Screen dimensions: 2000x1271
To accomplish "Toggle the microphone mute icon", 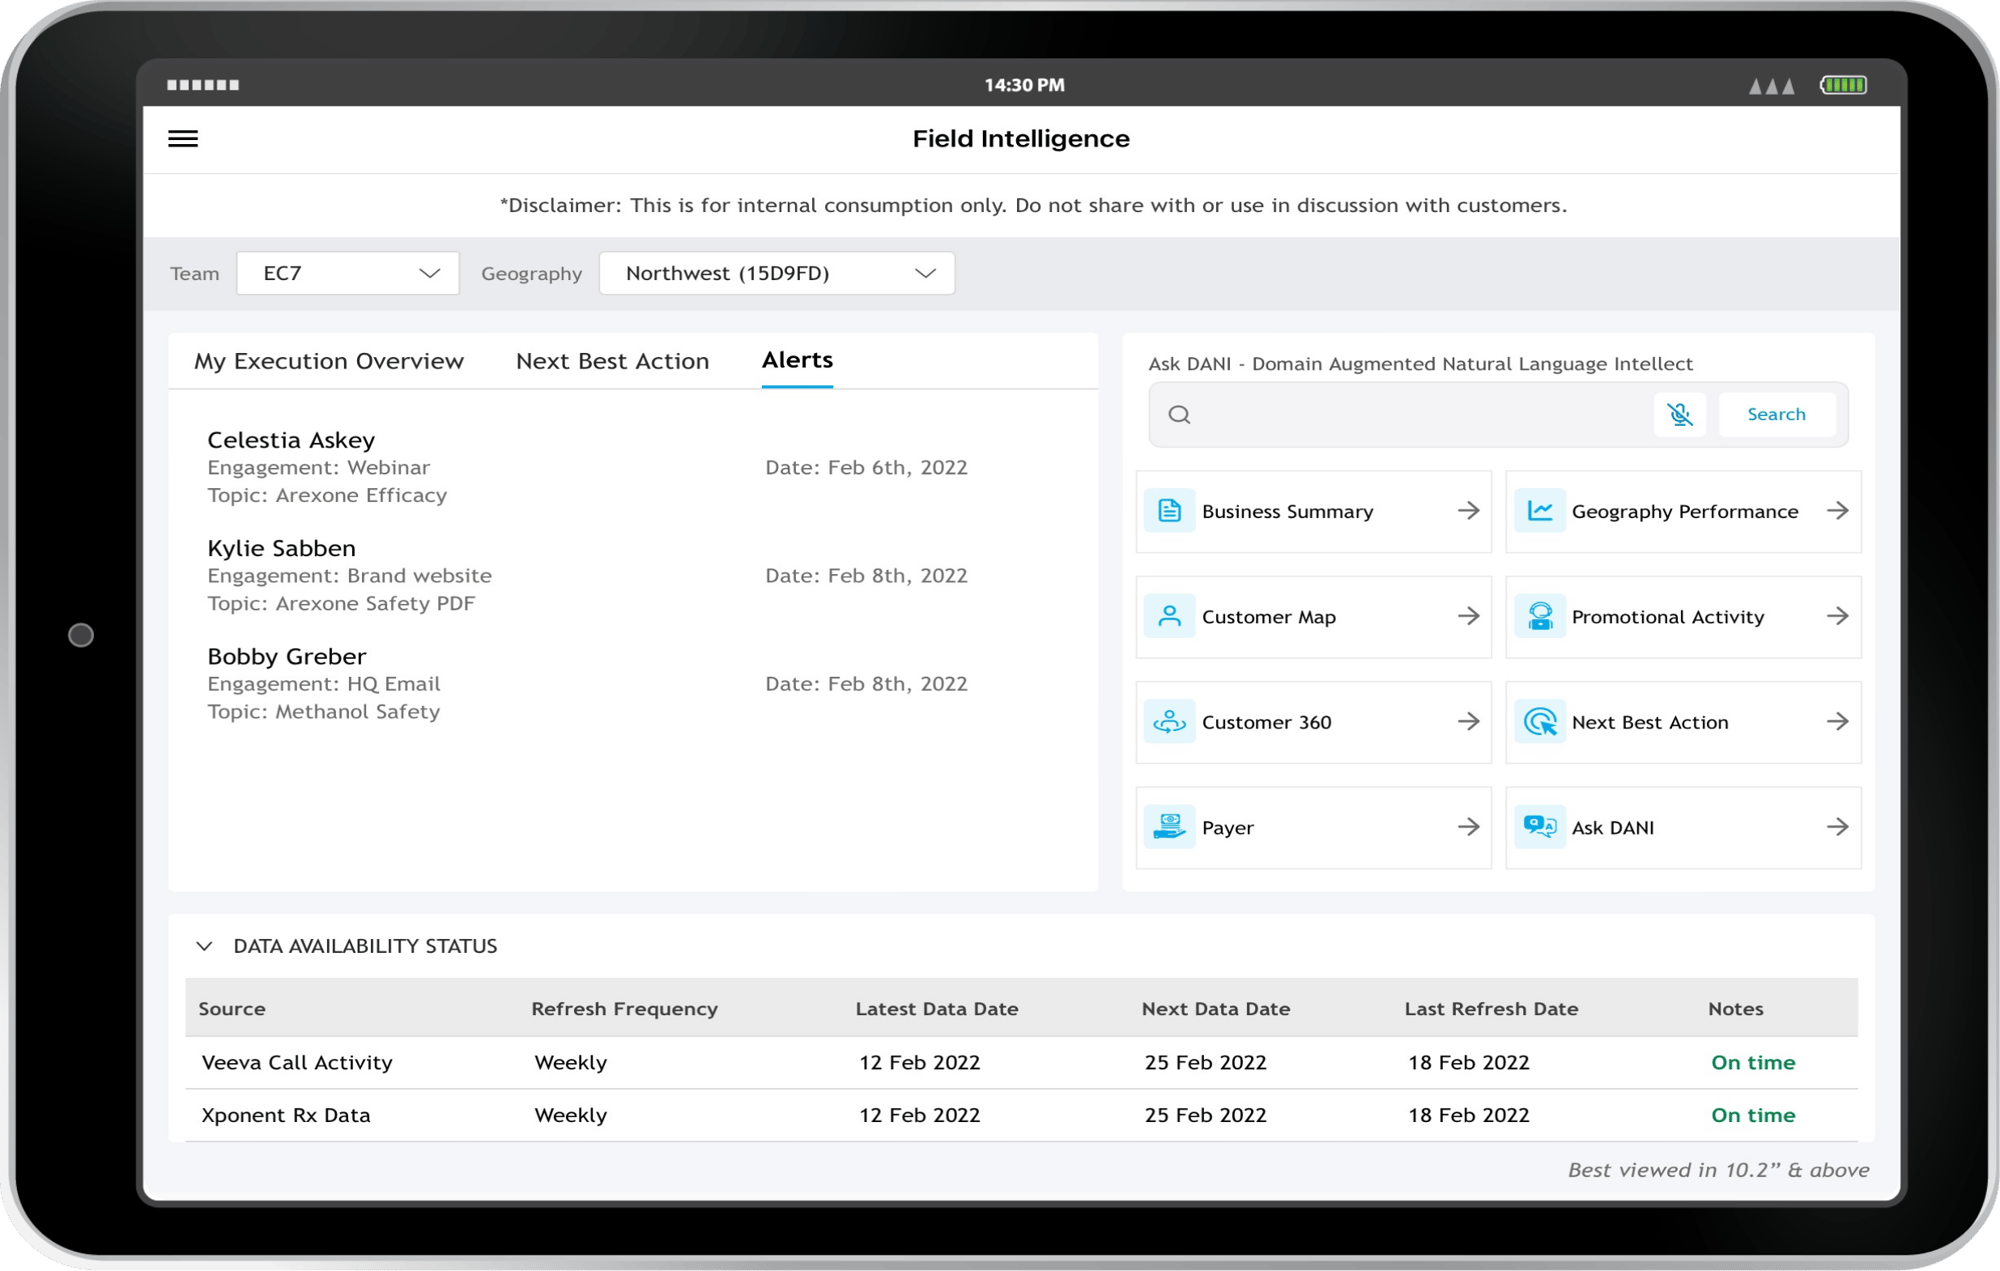I will pyautogui.click(x=1679, y=414).
